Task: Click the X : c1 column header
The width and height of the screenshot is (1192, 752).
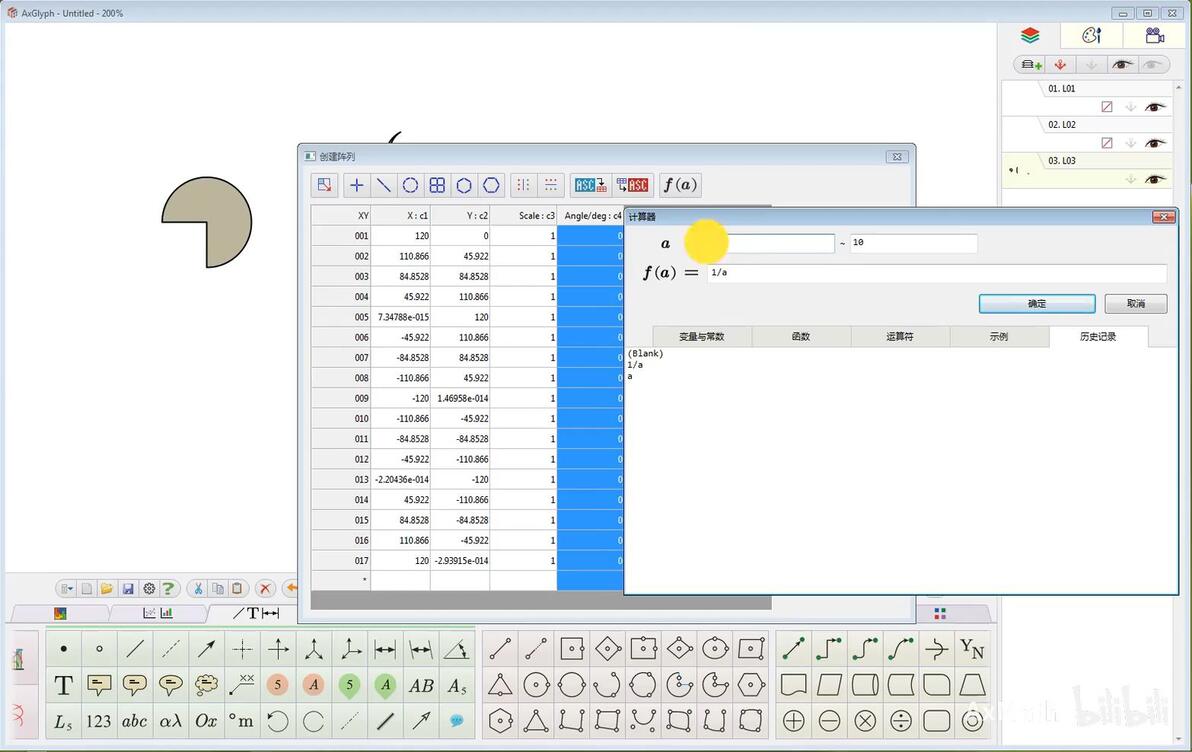Action: pos(401,216)
